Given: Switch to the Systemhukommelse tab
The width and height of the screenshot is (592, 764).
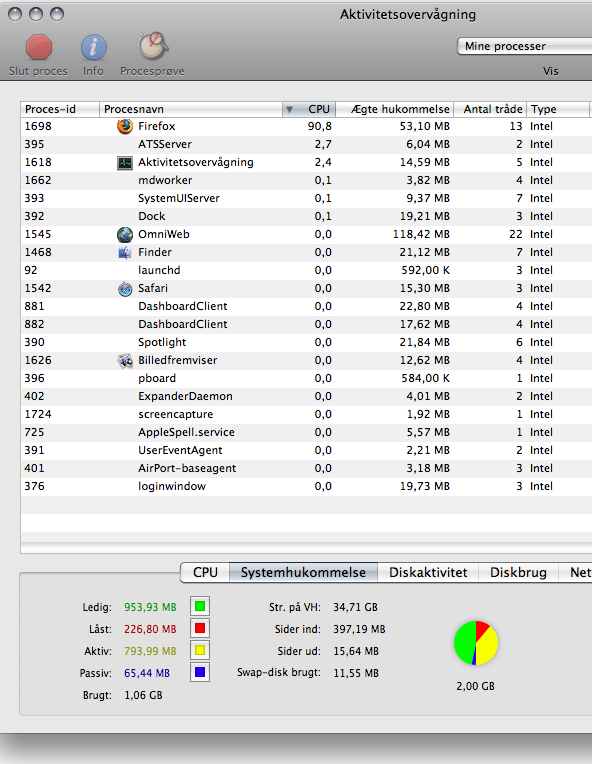Looking at the screenshot, I should pyautogui.click(x=303, y=573).
